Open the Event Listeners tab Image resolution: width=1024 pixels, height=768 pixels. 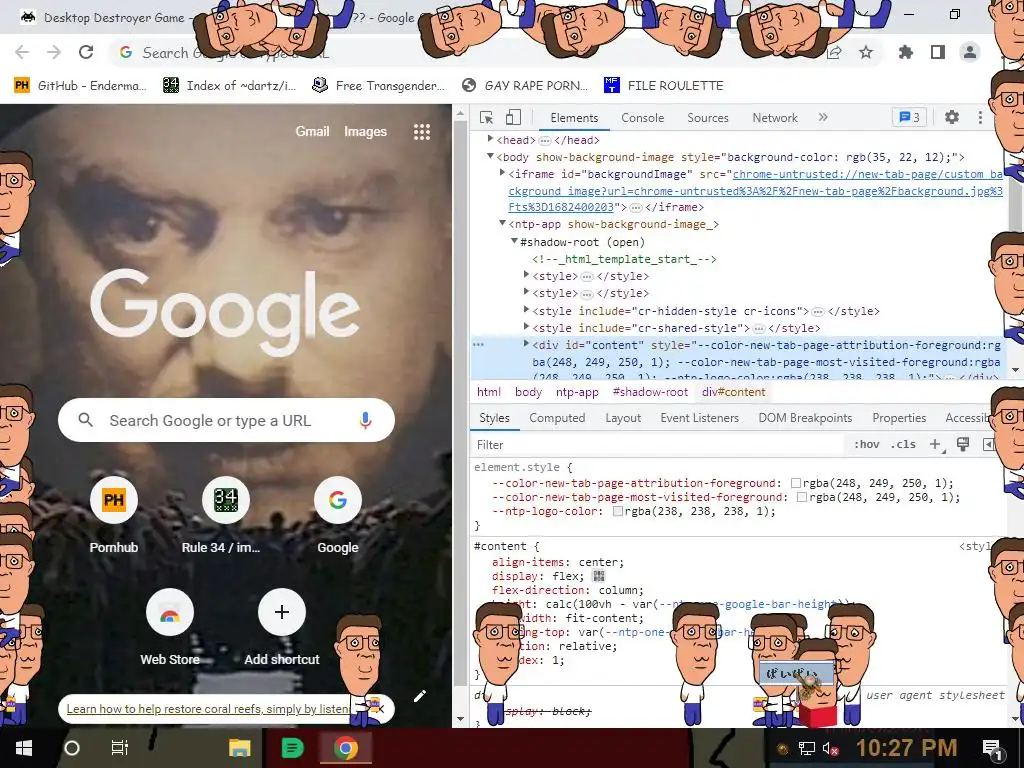(x=699, y=418)
